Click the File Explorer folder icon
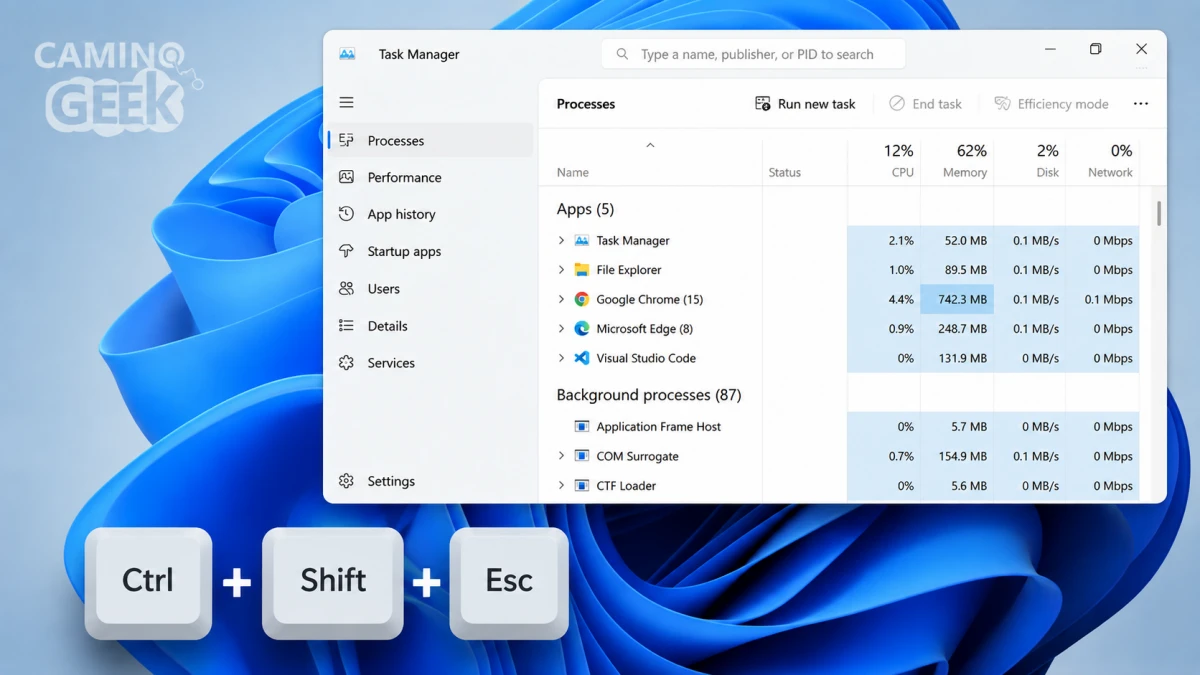 coord(581,270)
